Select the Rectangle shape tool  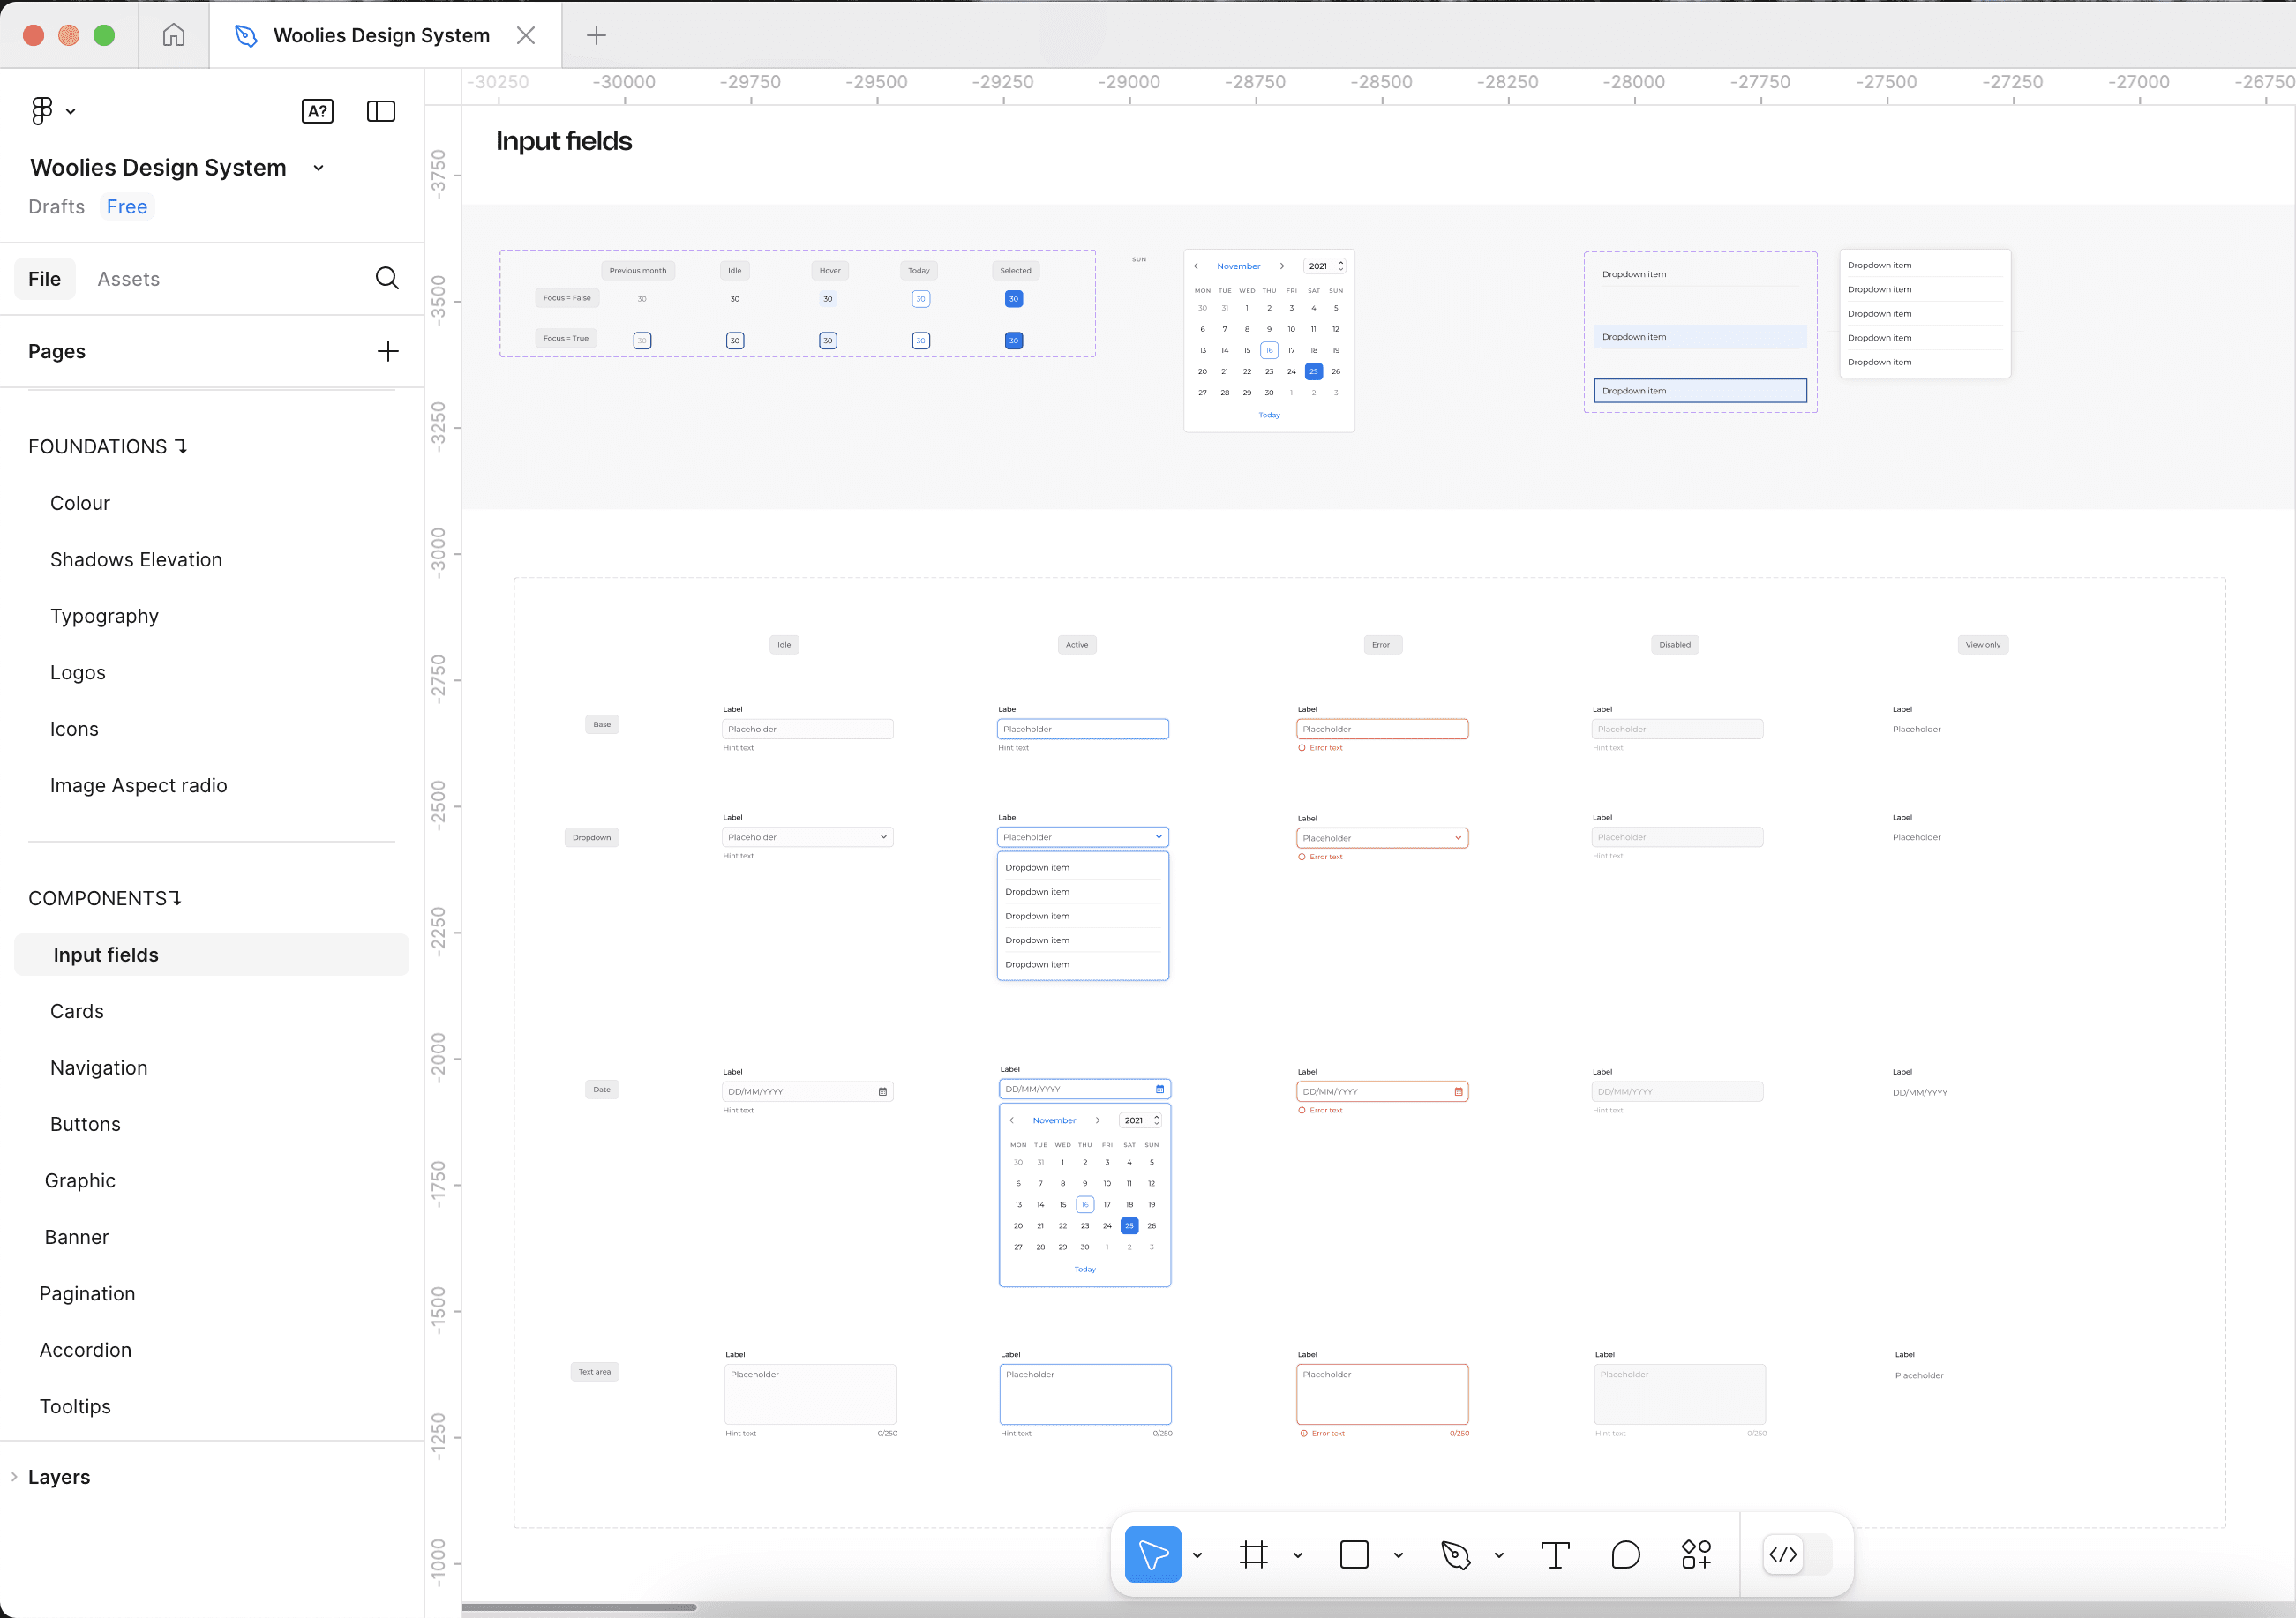[1354, 1555]
